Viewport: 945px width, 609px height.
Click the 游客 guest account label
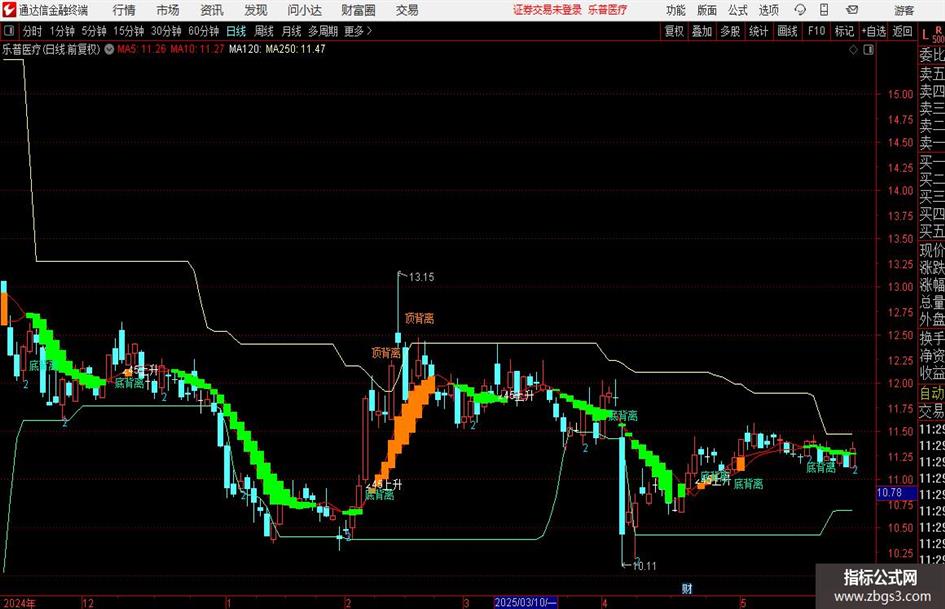click(x=903, y=10)
